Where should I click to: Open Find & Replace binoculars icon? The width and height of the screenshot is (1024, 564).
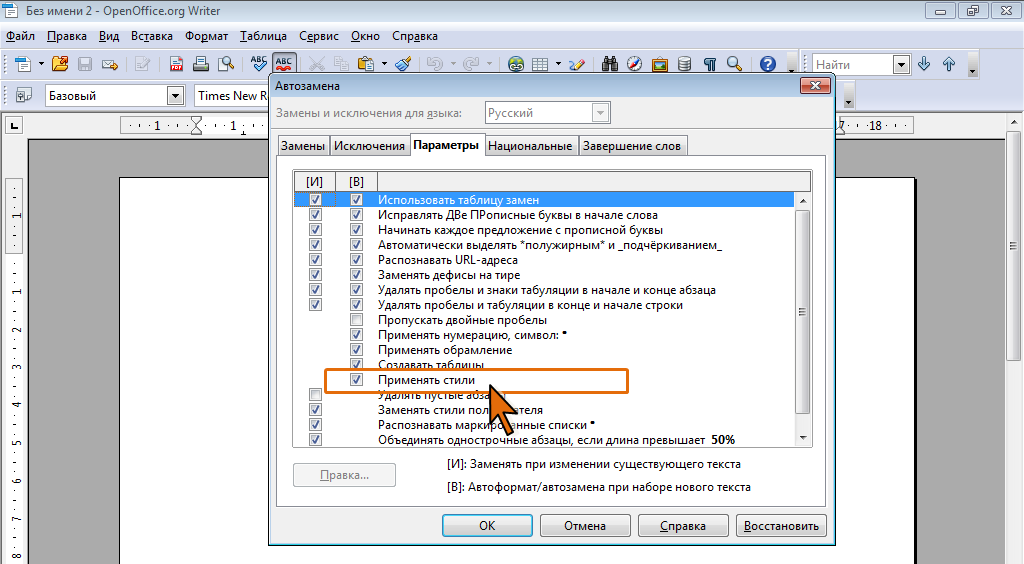pos(610,64)
